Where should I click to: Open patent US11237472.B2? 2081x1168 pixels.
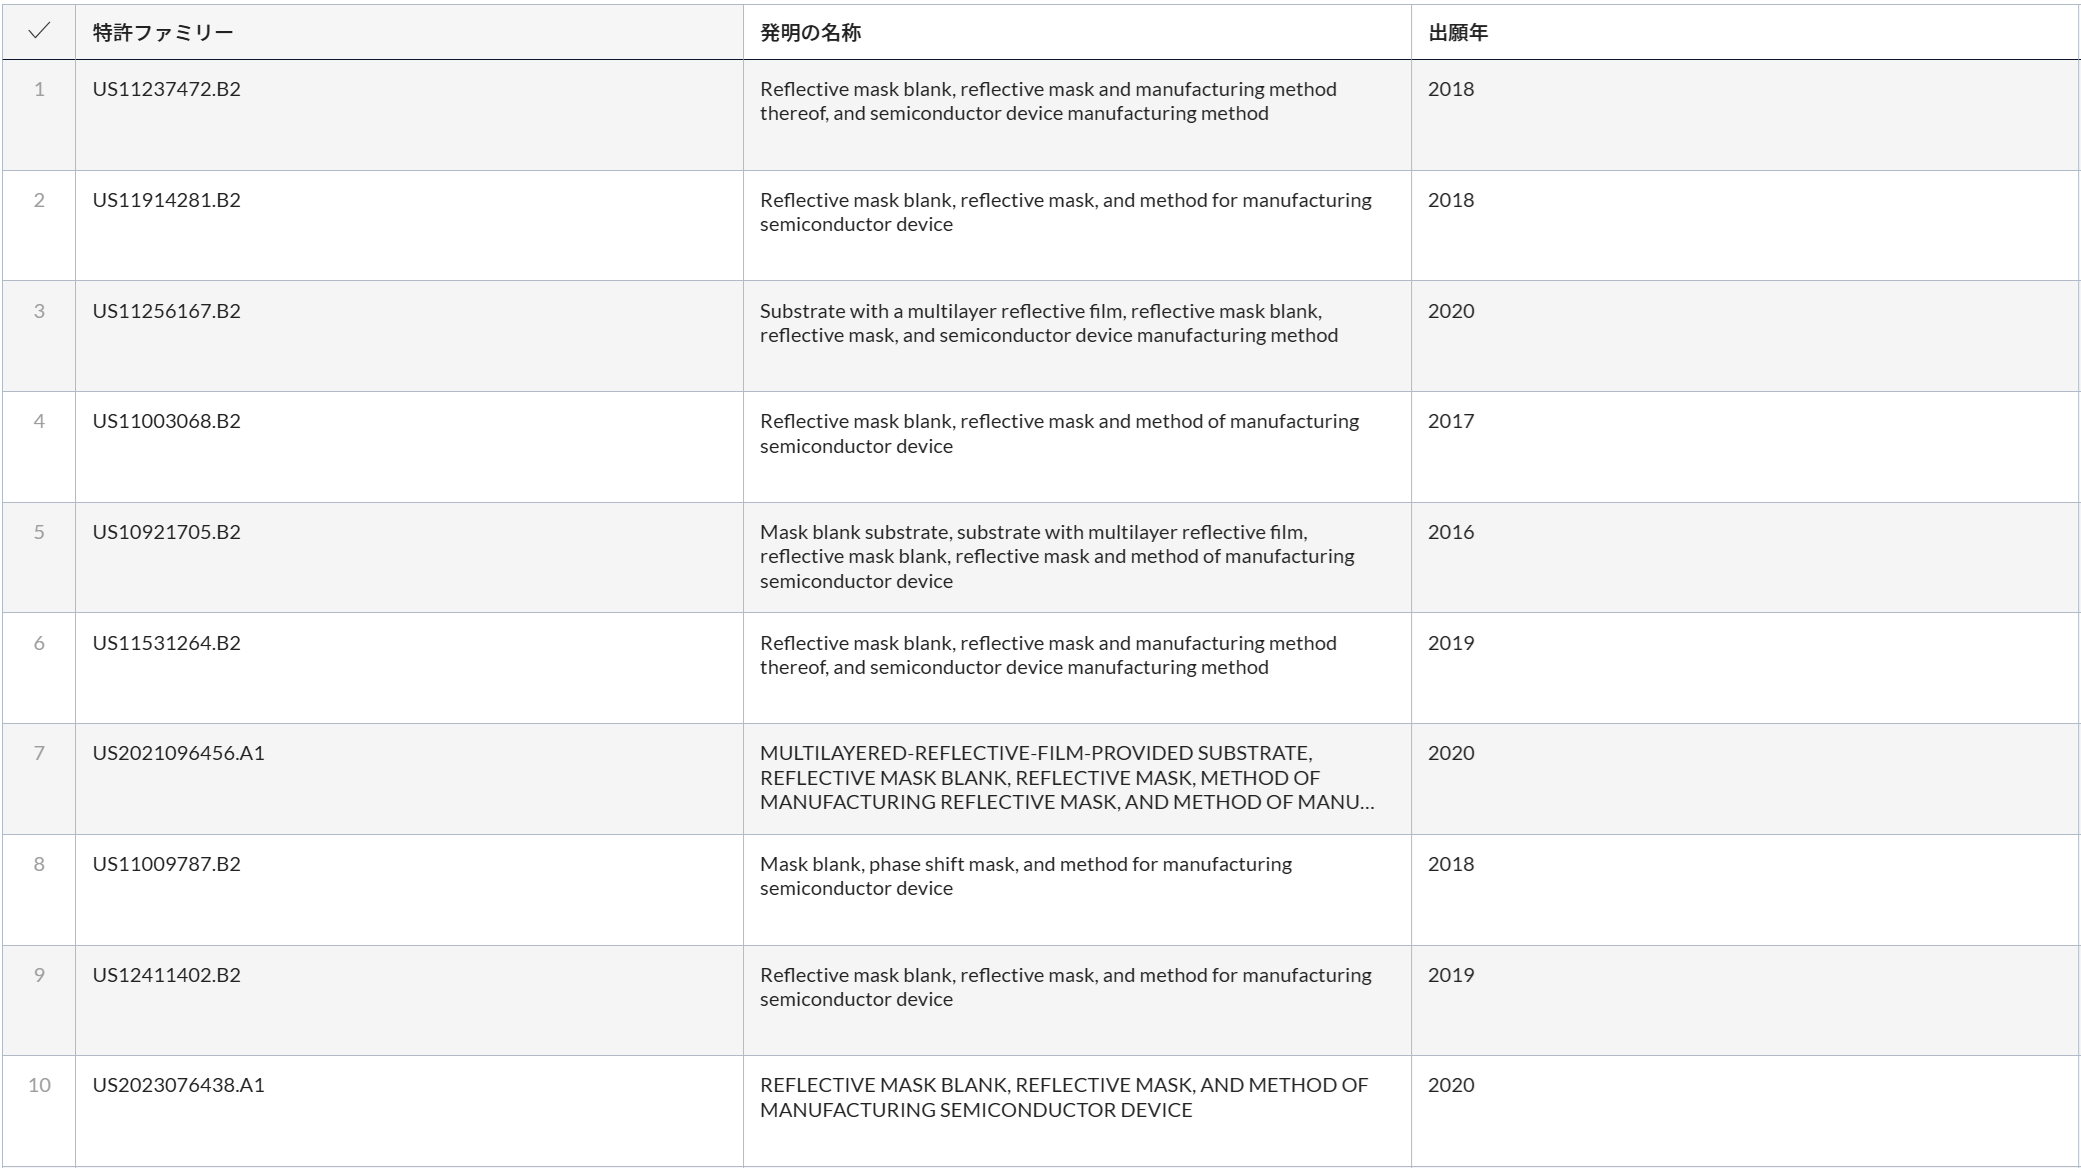pos(167,89)
